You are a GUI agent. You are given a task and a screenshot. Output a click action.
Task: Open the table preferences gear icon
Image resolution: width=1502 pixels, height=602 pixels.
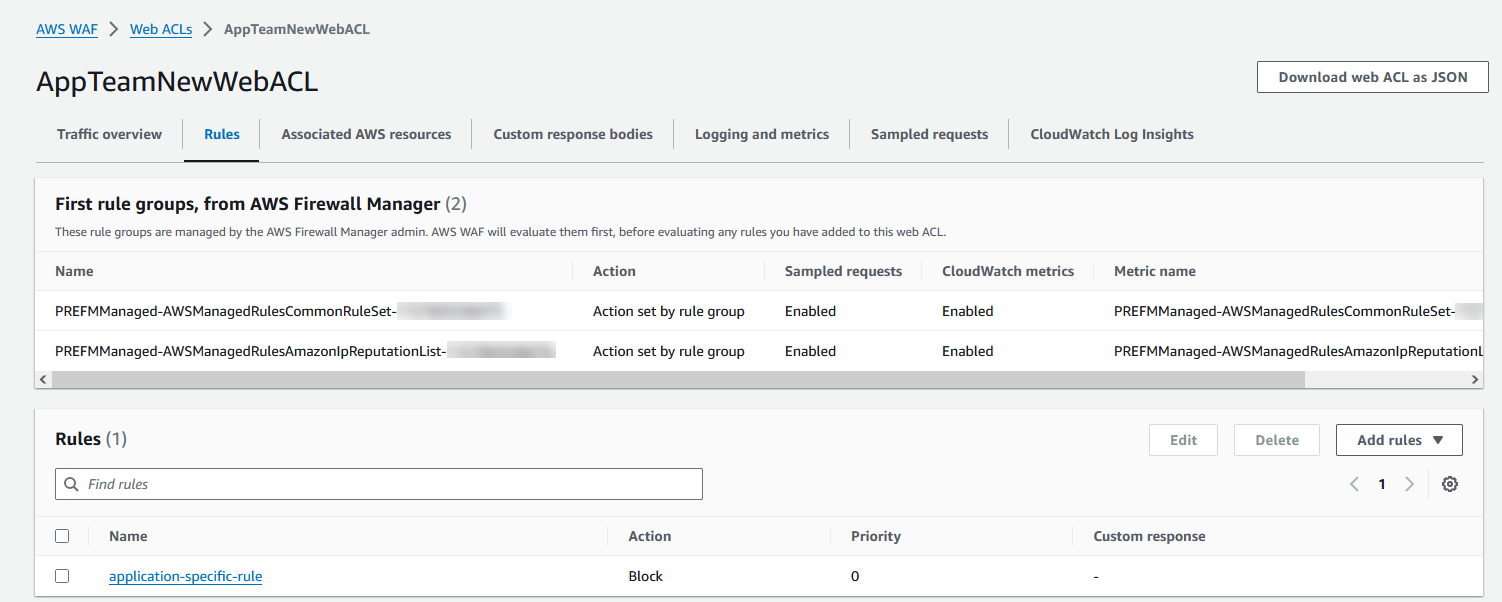point(1450,483)
